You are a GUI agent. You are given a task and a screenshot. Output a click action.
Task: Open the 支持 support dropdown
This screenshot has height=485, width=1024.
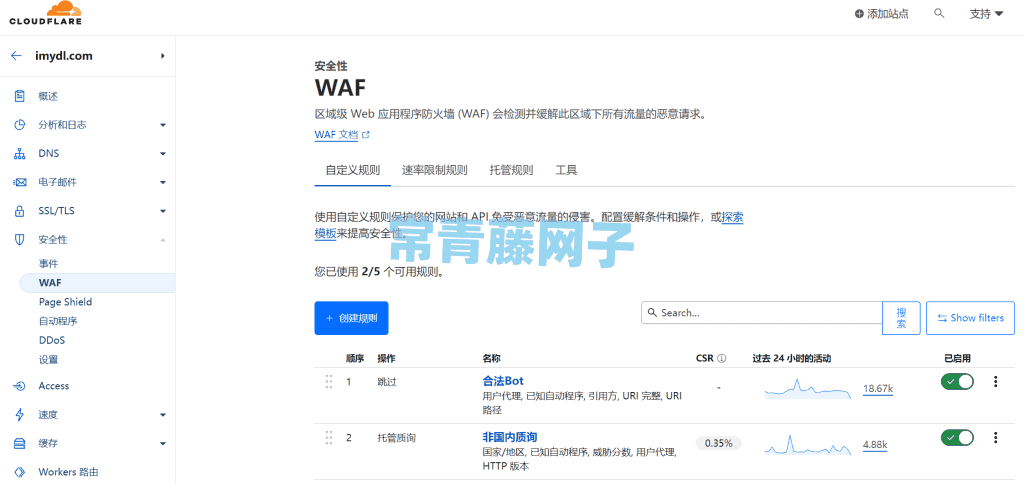click(x=986, y=14)
